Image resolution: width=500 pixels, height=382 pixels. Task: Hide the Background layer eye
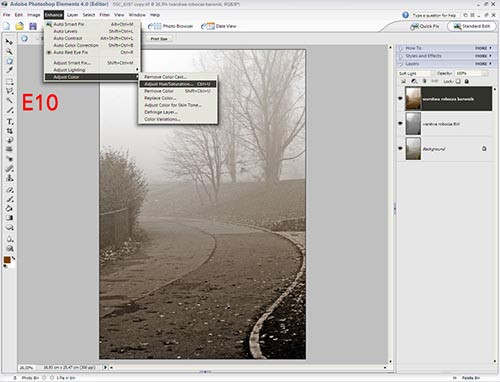click(401, 148)
